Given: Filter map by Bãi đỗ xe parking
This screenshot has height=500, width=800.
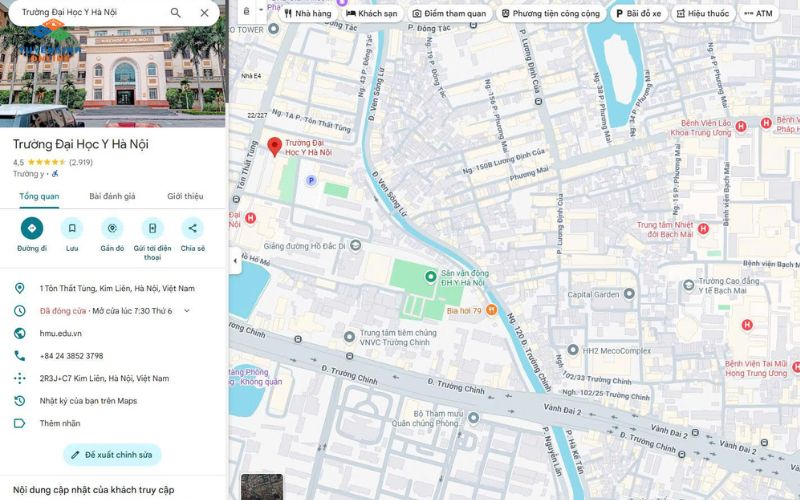Looking at the screenshot, I should point(639,13).
